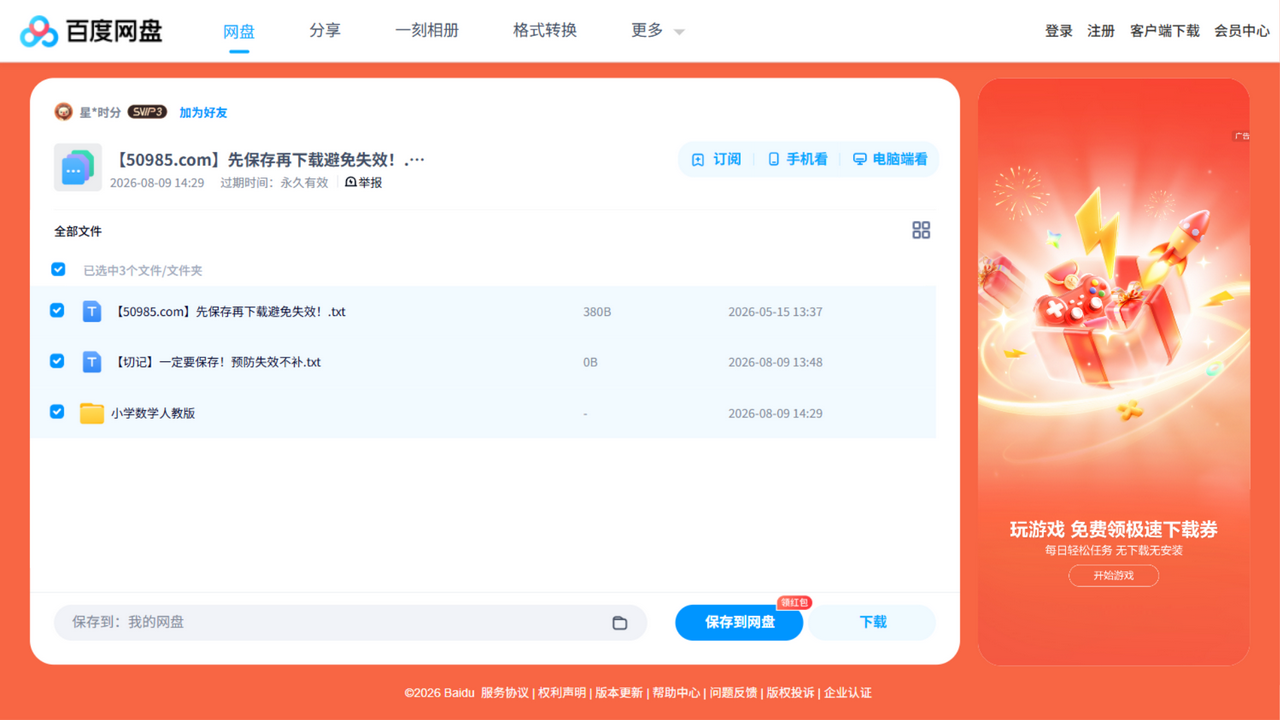Click 帮助中心 footer link

click(x=676, y=693)
